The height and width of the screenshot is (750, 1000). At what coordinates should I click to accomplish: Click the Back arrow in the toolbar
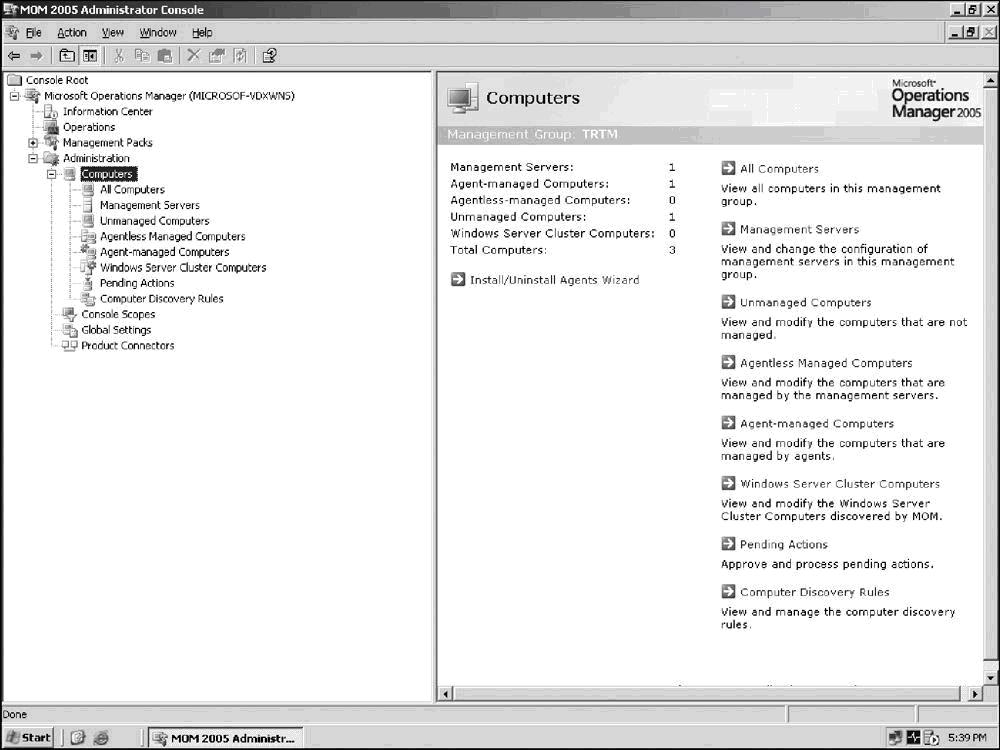(14, 56)
